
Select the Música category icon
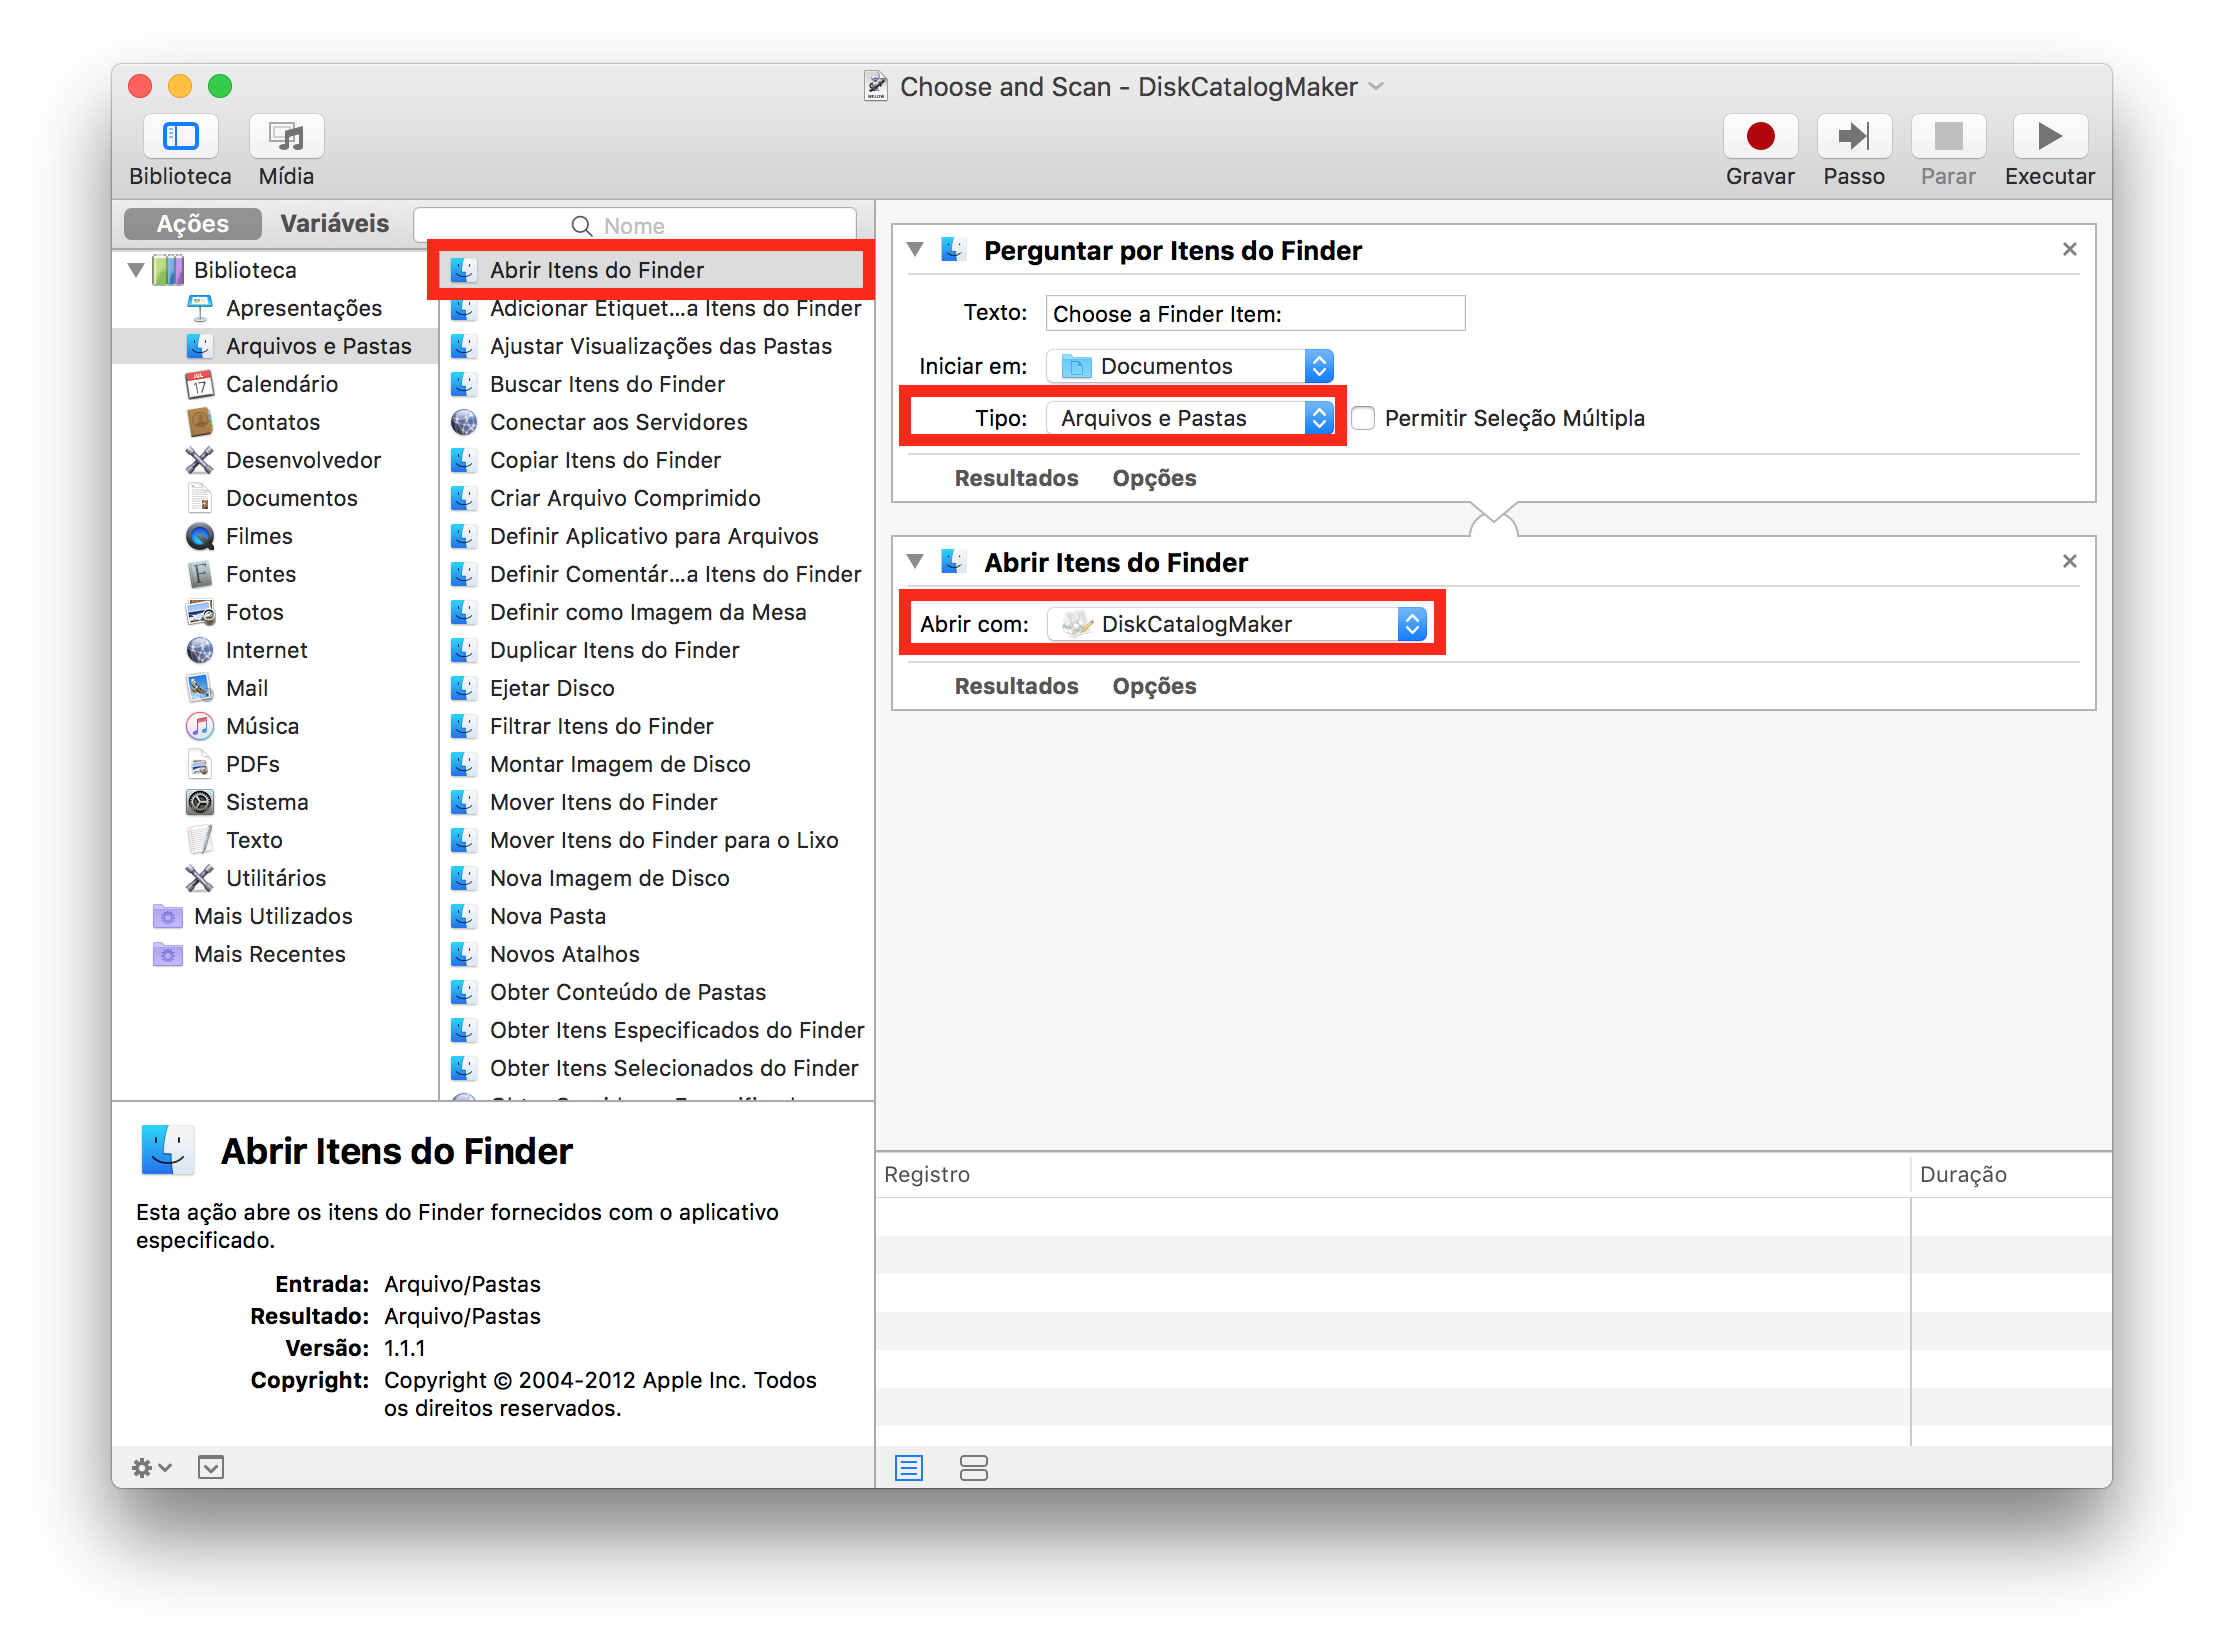click(200, 726)
